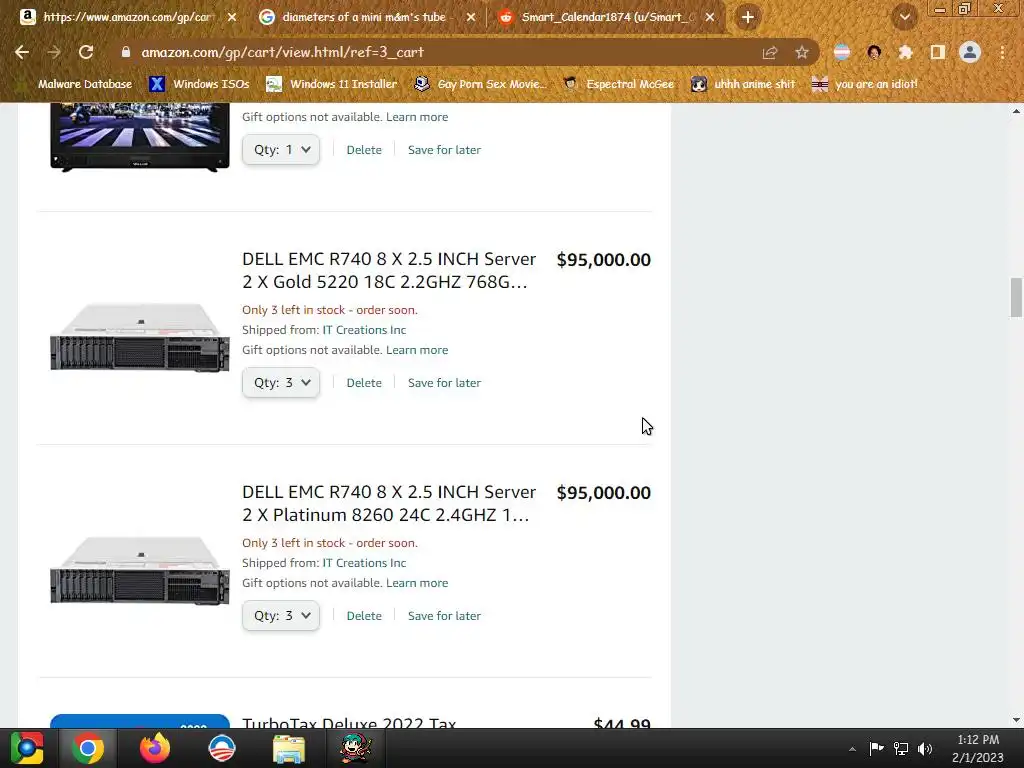Click Learn more for Gold 5220 server
Screen dimensions: 1024x768
(x=417, y=350)
